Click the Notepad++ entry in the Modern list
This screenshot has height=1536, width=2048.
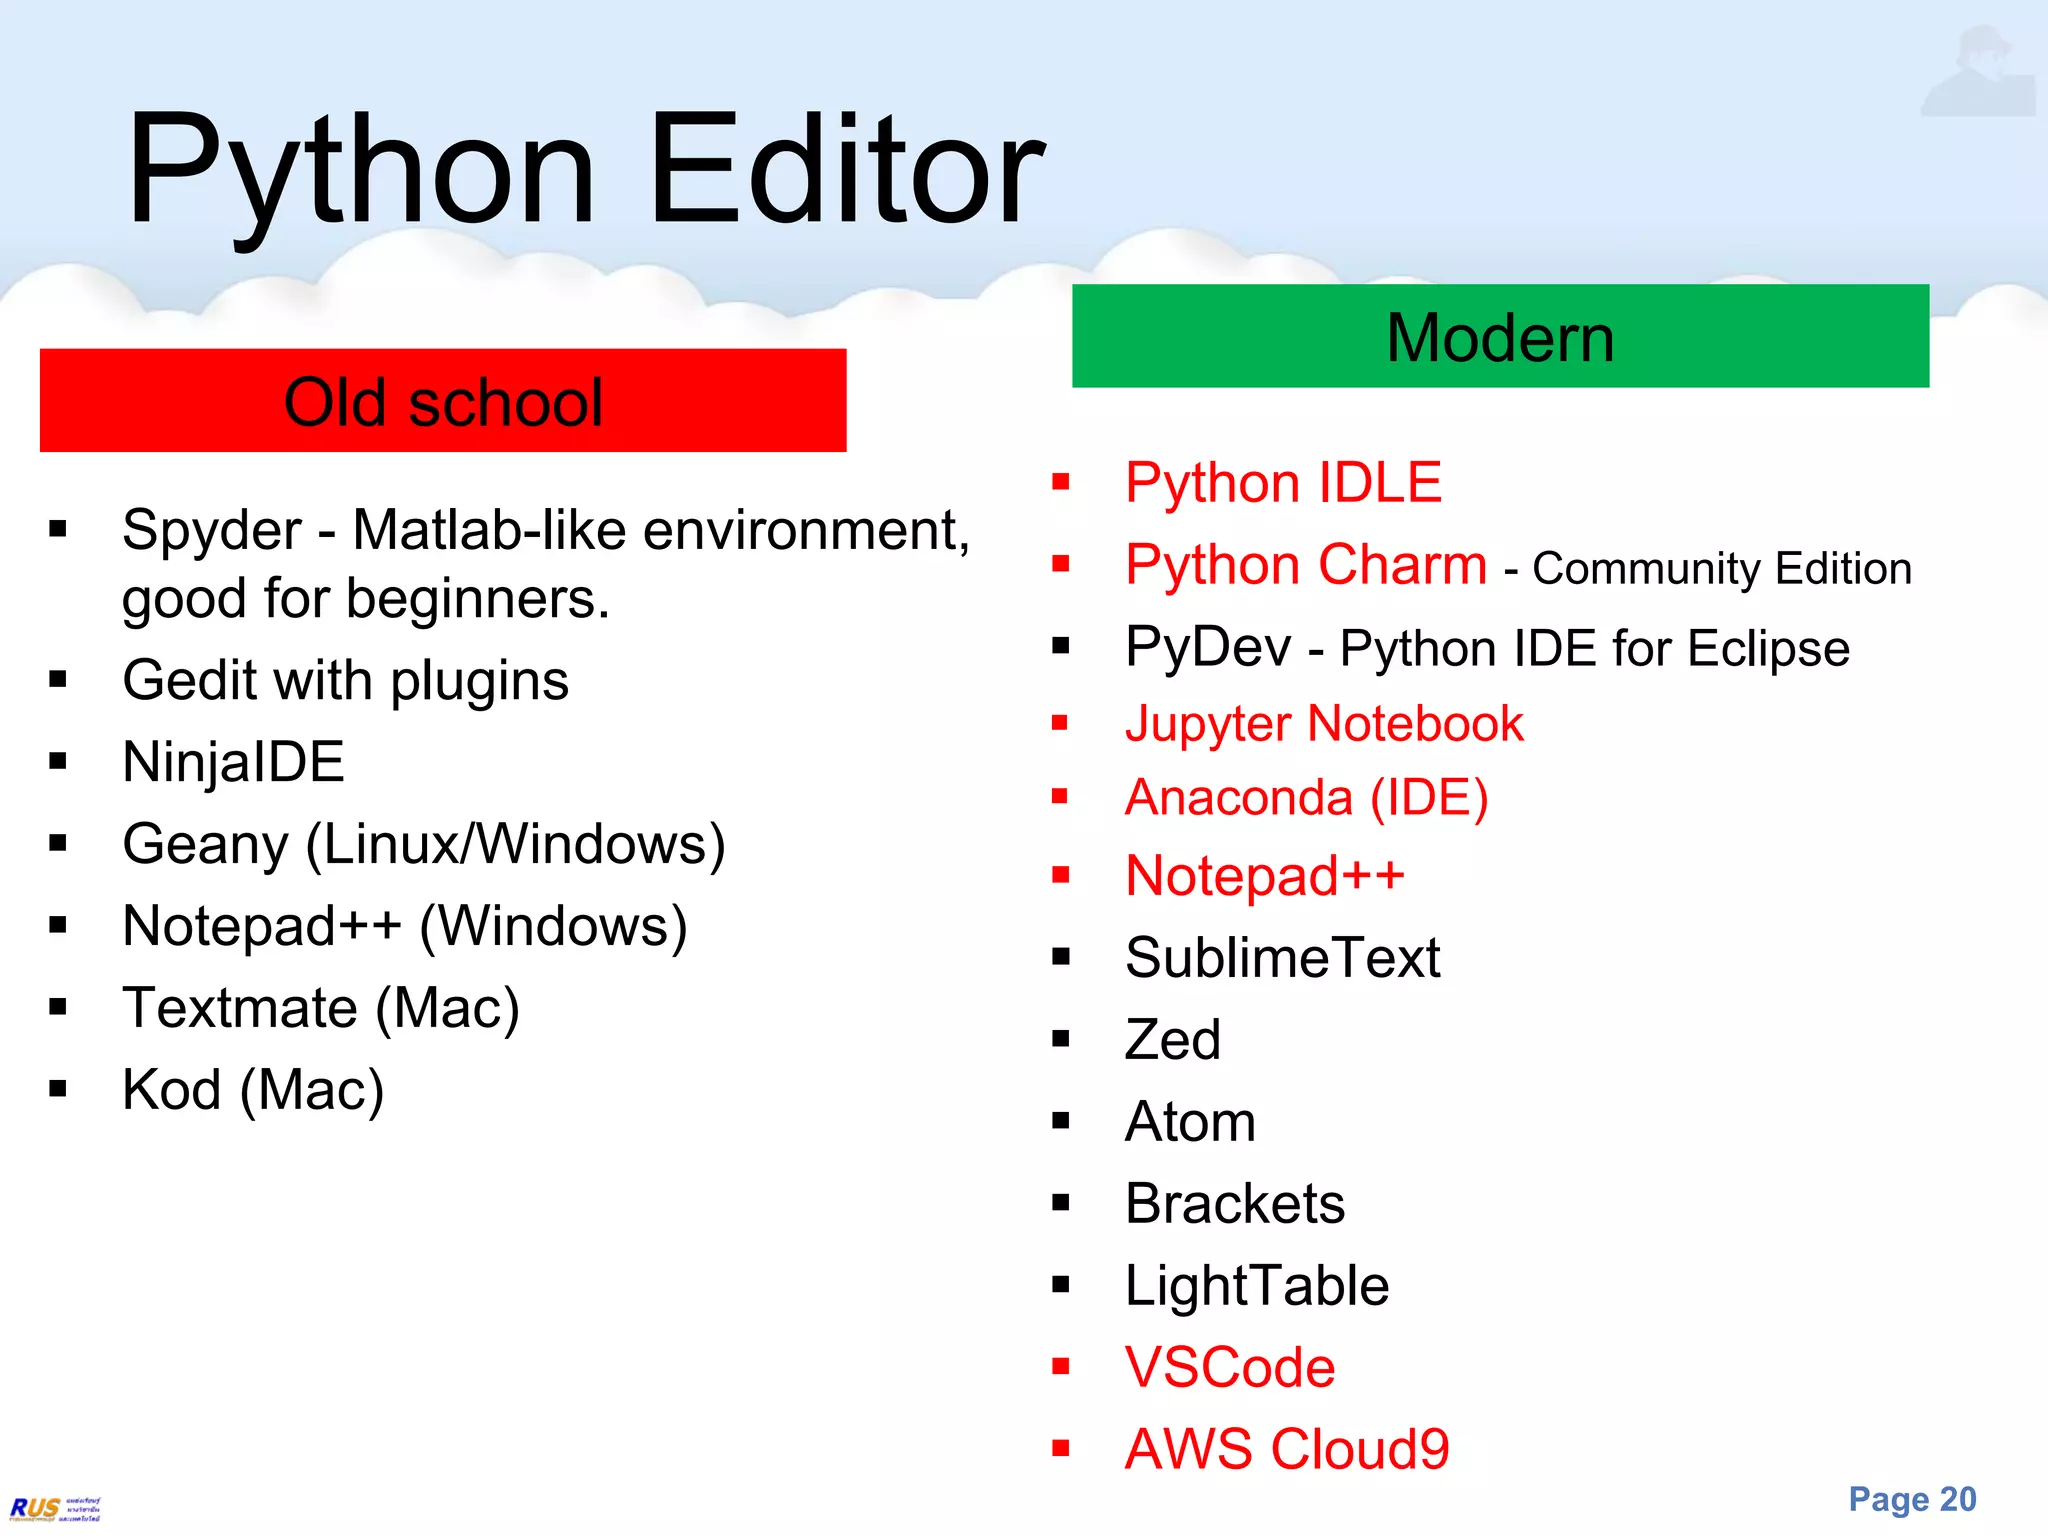1265,876
